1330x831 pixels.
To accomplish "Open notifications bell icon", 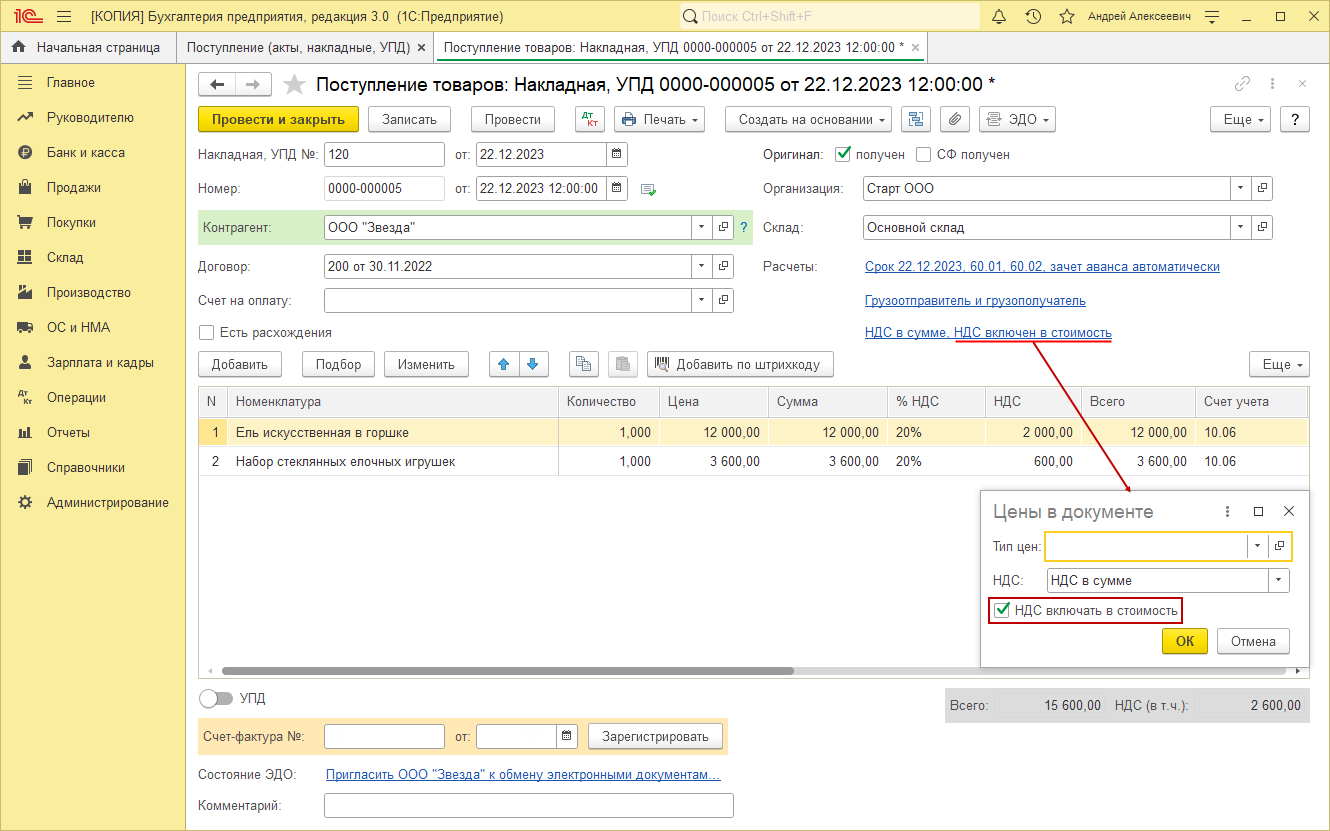I will (998, 16).
